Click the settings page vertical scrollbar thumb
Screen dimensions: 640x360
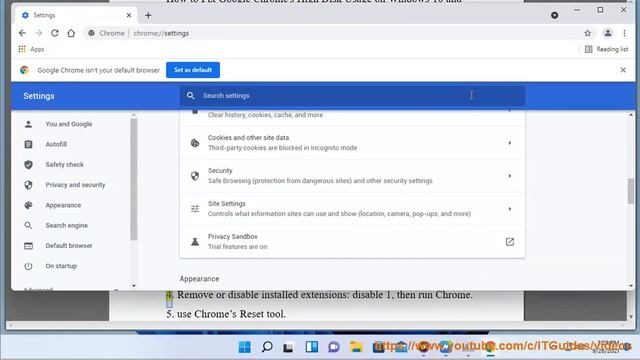(x=631, y=191)
